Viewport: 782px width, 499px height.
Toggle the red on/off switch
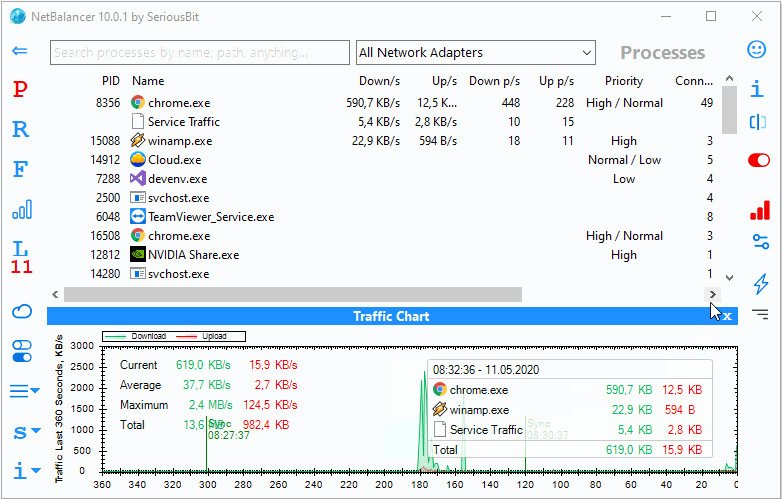[760, 160]
